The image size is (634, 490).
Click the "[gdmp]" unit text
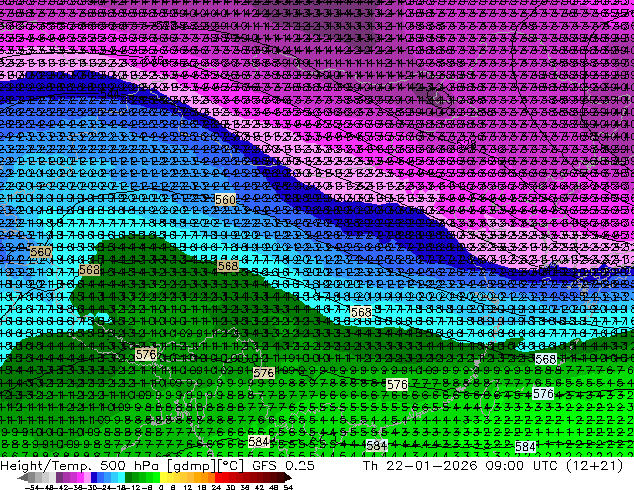pyautogui.click(x=189, y=466)
